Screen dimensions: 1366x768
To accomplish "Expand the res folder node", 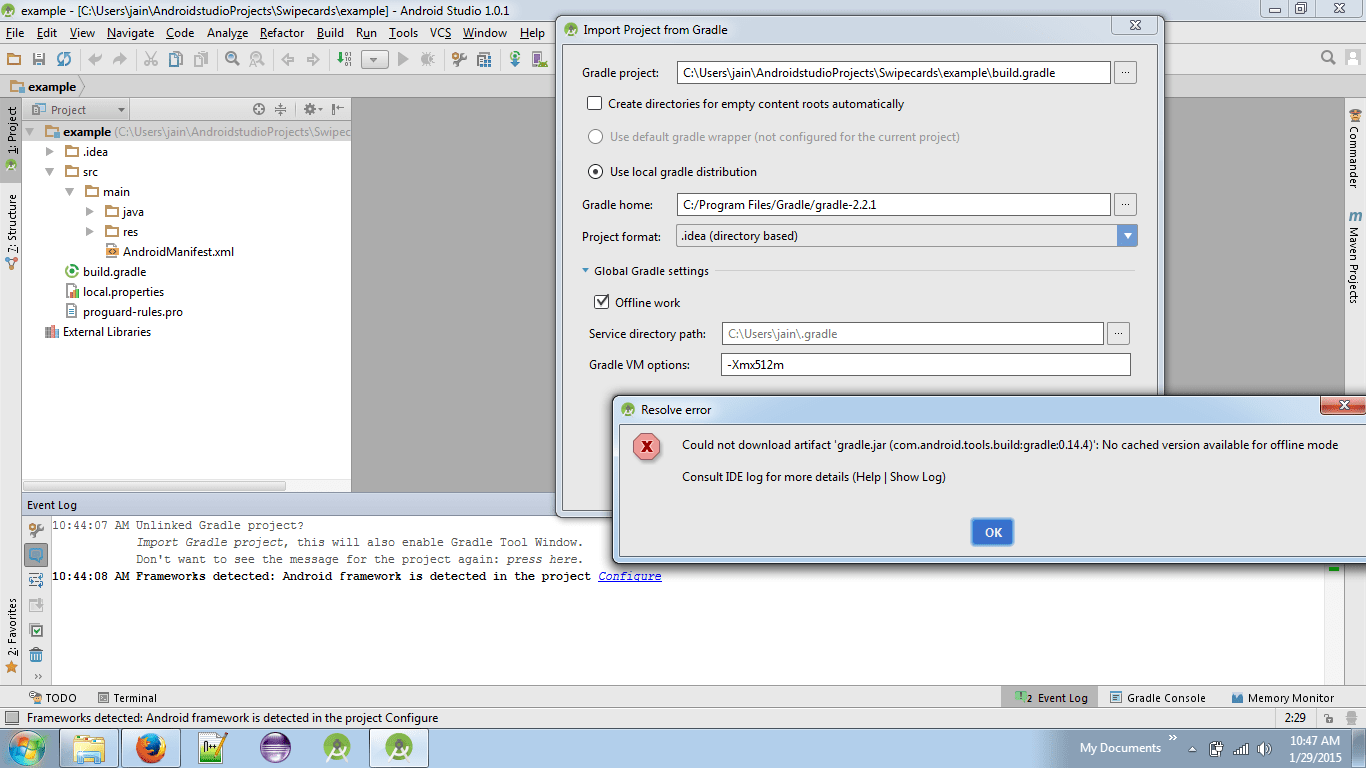I will 90,232.
